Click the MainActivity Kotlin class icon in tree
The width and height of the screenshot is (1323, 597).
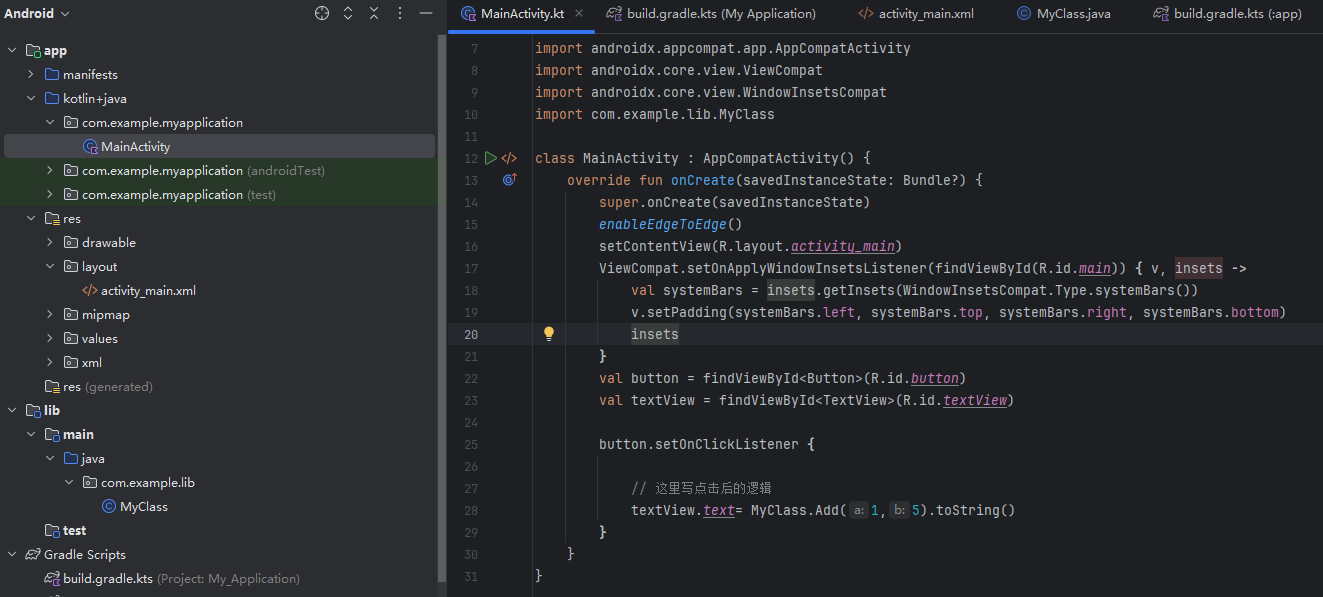coord(90,146)
